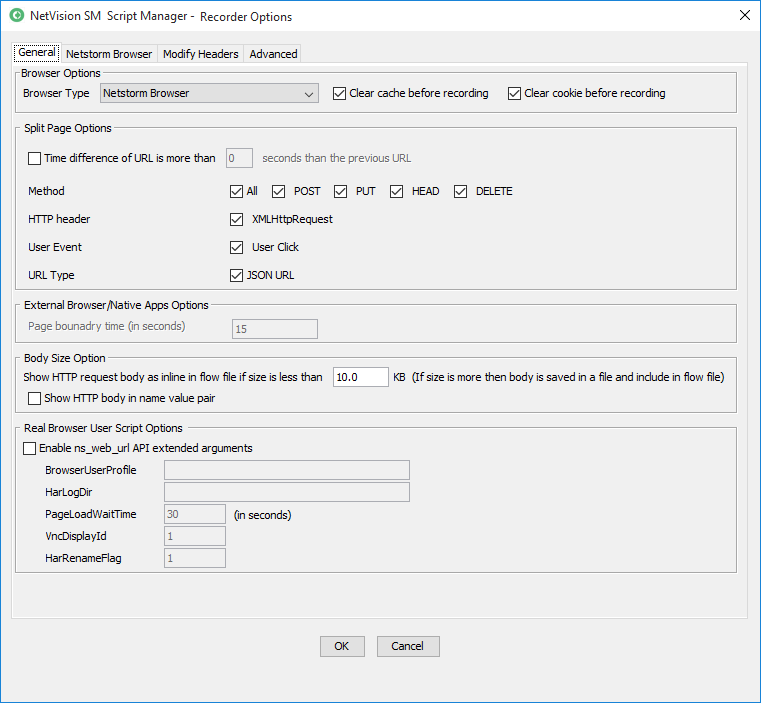
Task: Enable Time difference of URL checkbox
Action: coord(34,158)
